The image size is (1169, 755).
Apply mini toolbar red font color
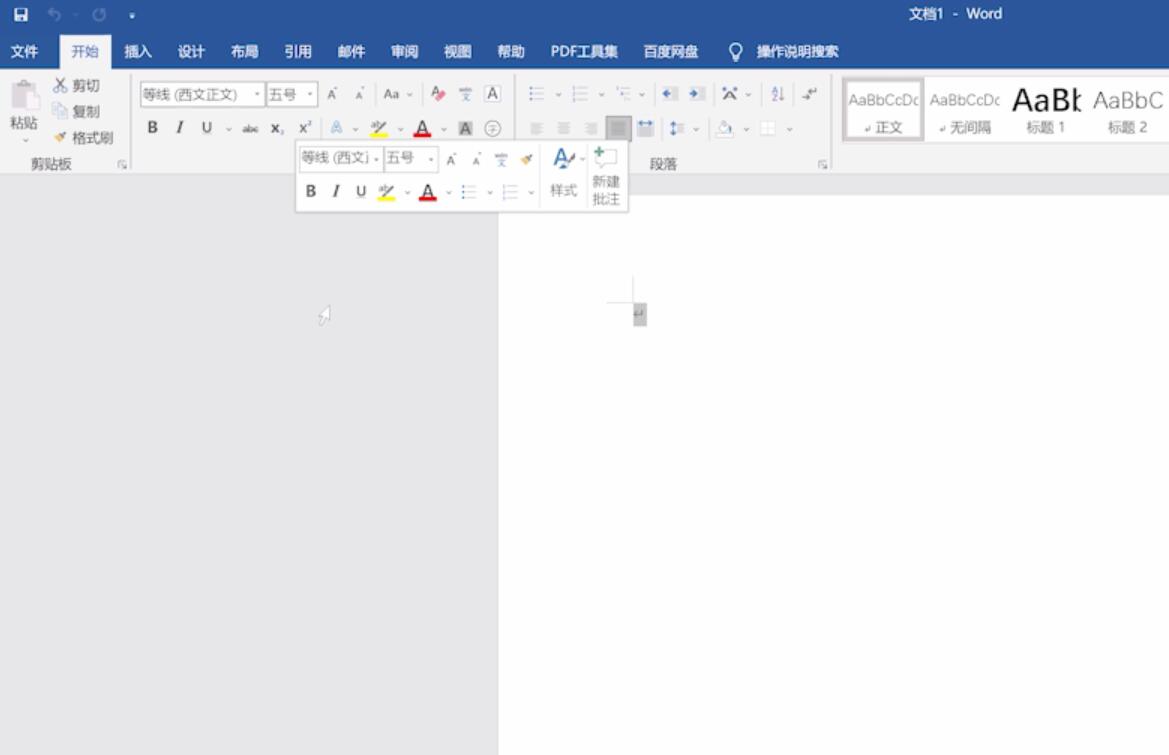tap(427, 192)
